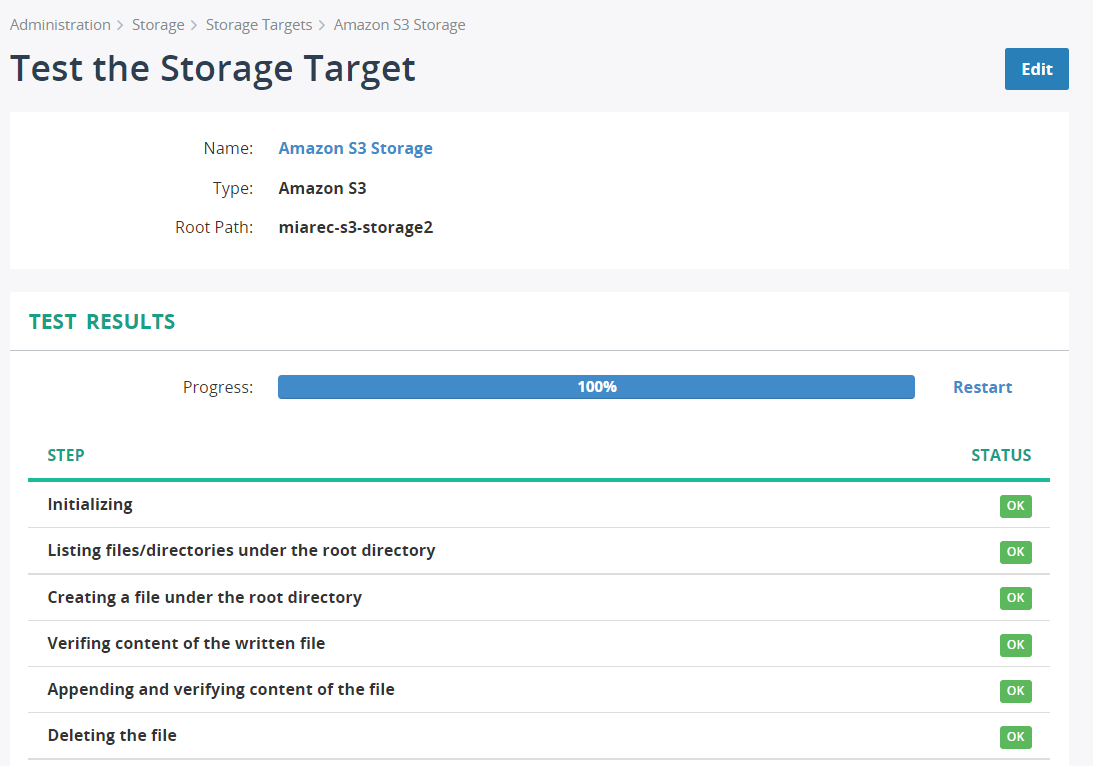Click OK status for Appending and verifying
The width and height of the screenshot is (1093, 766).
(1016, 691)
